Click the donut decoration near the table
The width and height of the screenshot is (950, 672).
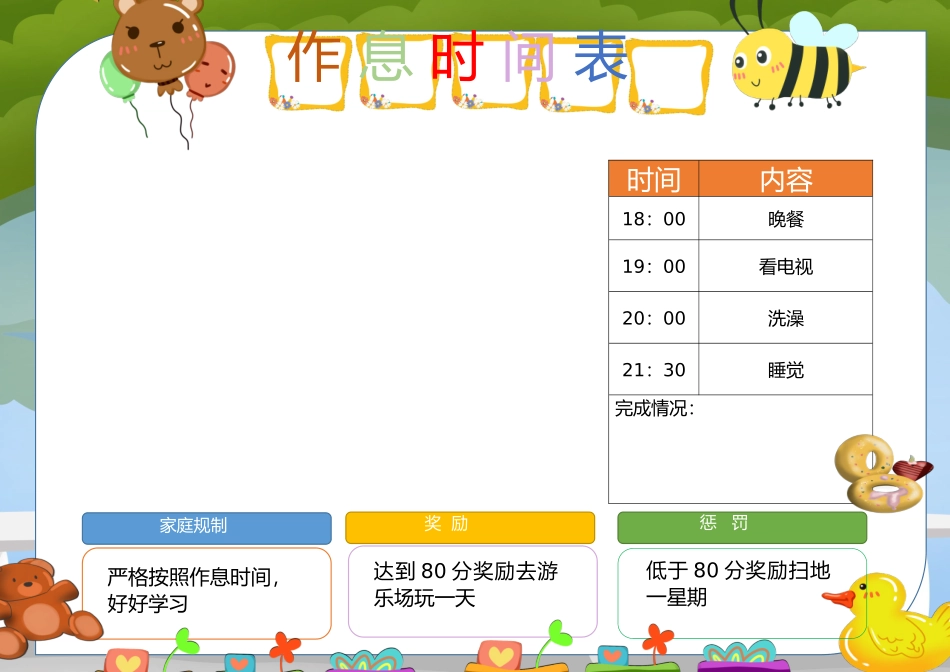tap(882, 473)
